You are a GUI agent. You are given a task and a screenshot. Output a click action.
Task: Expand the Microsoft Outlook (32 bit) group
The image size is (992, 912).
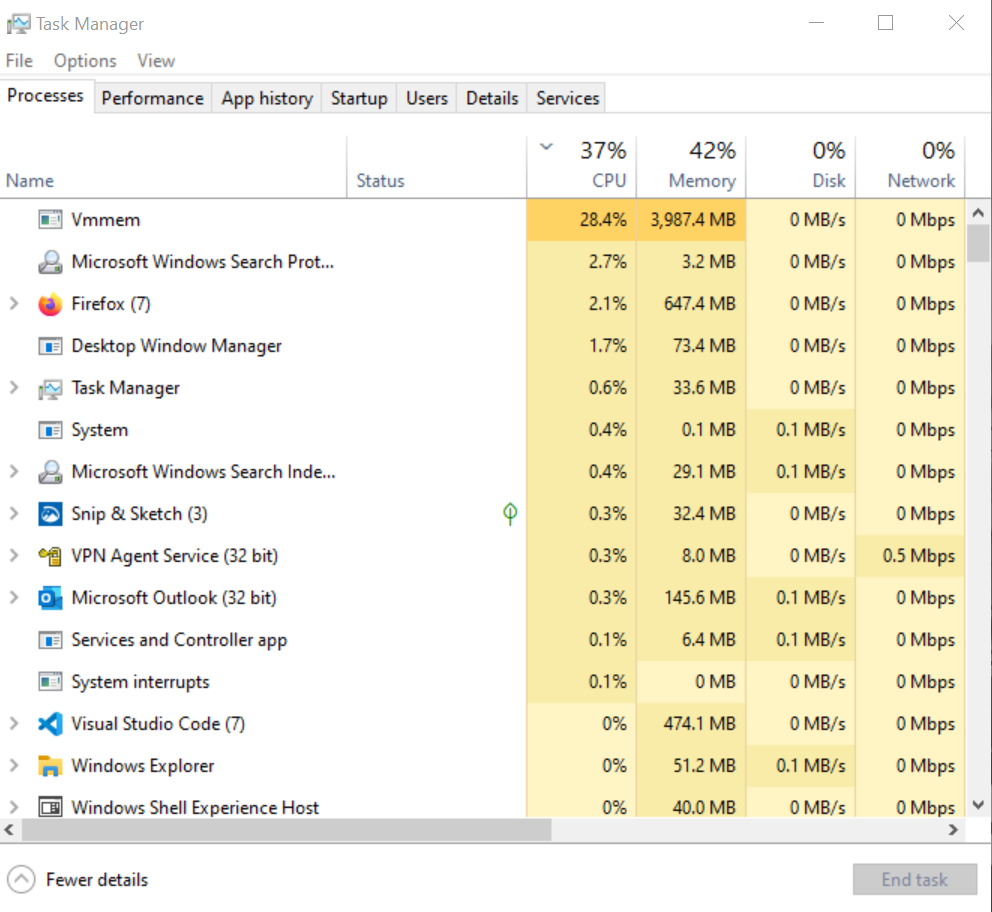[x=13, y=597]
